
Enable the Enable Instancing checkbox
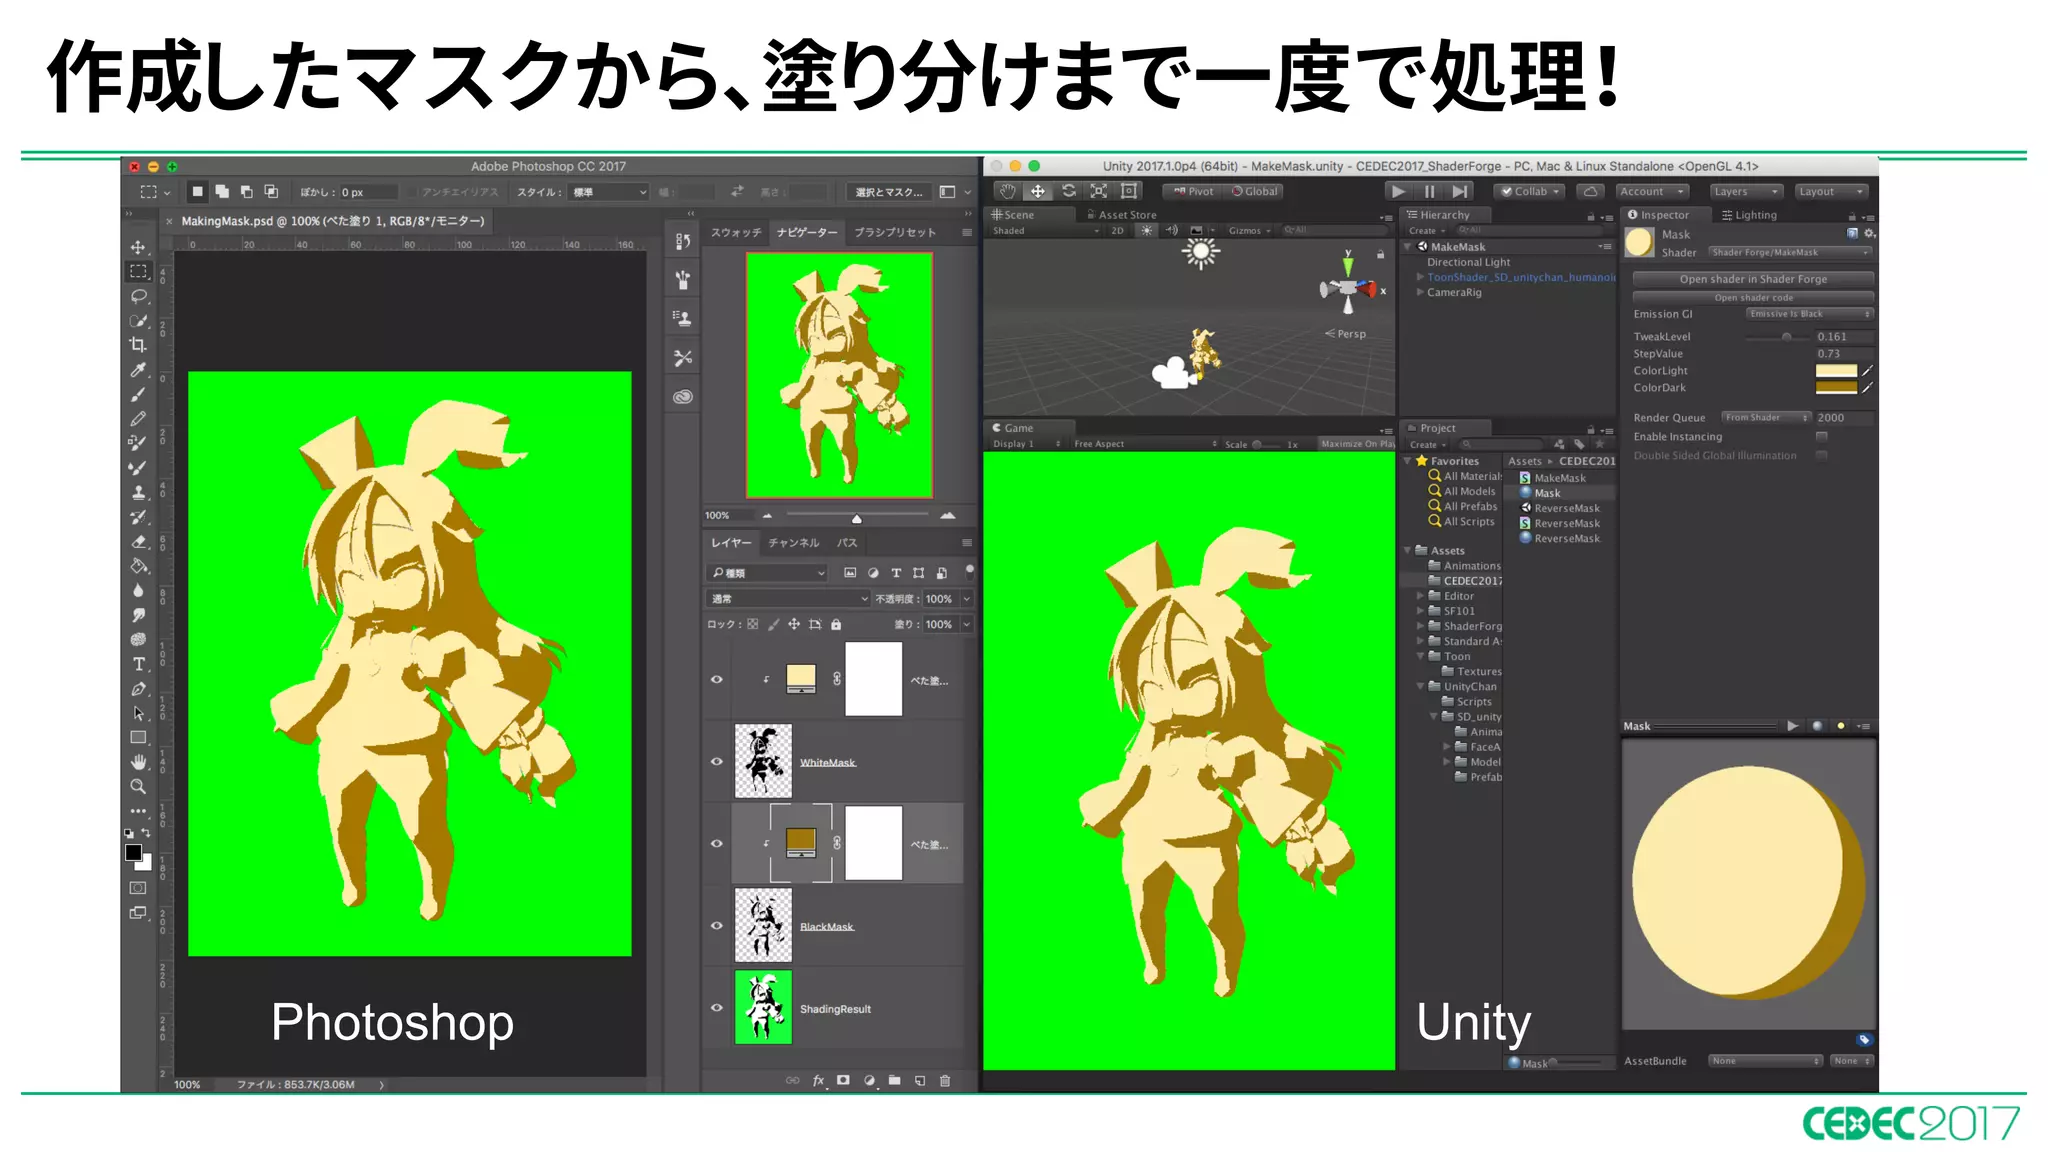tap(1822, 437)
